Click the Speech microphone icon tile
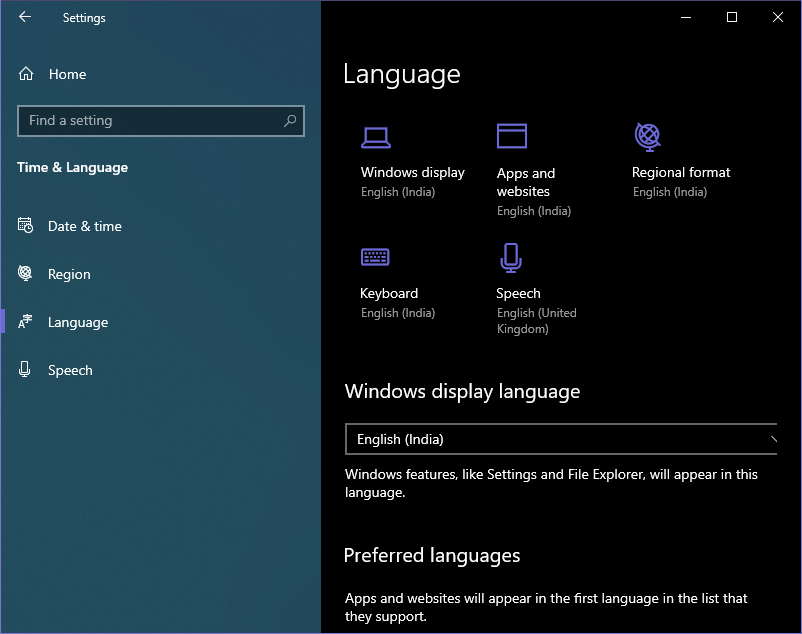The image size is (802, 634). pos(511,257)
